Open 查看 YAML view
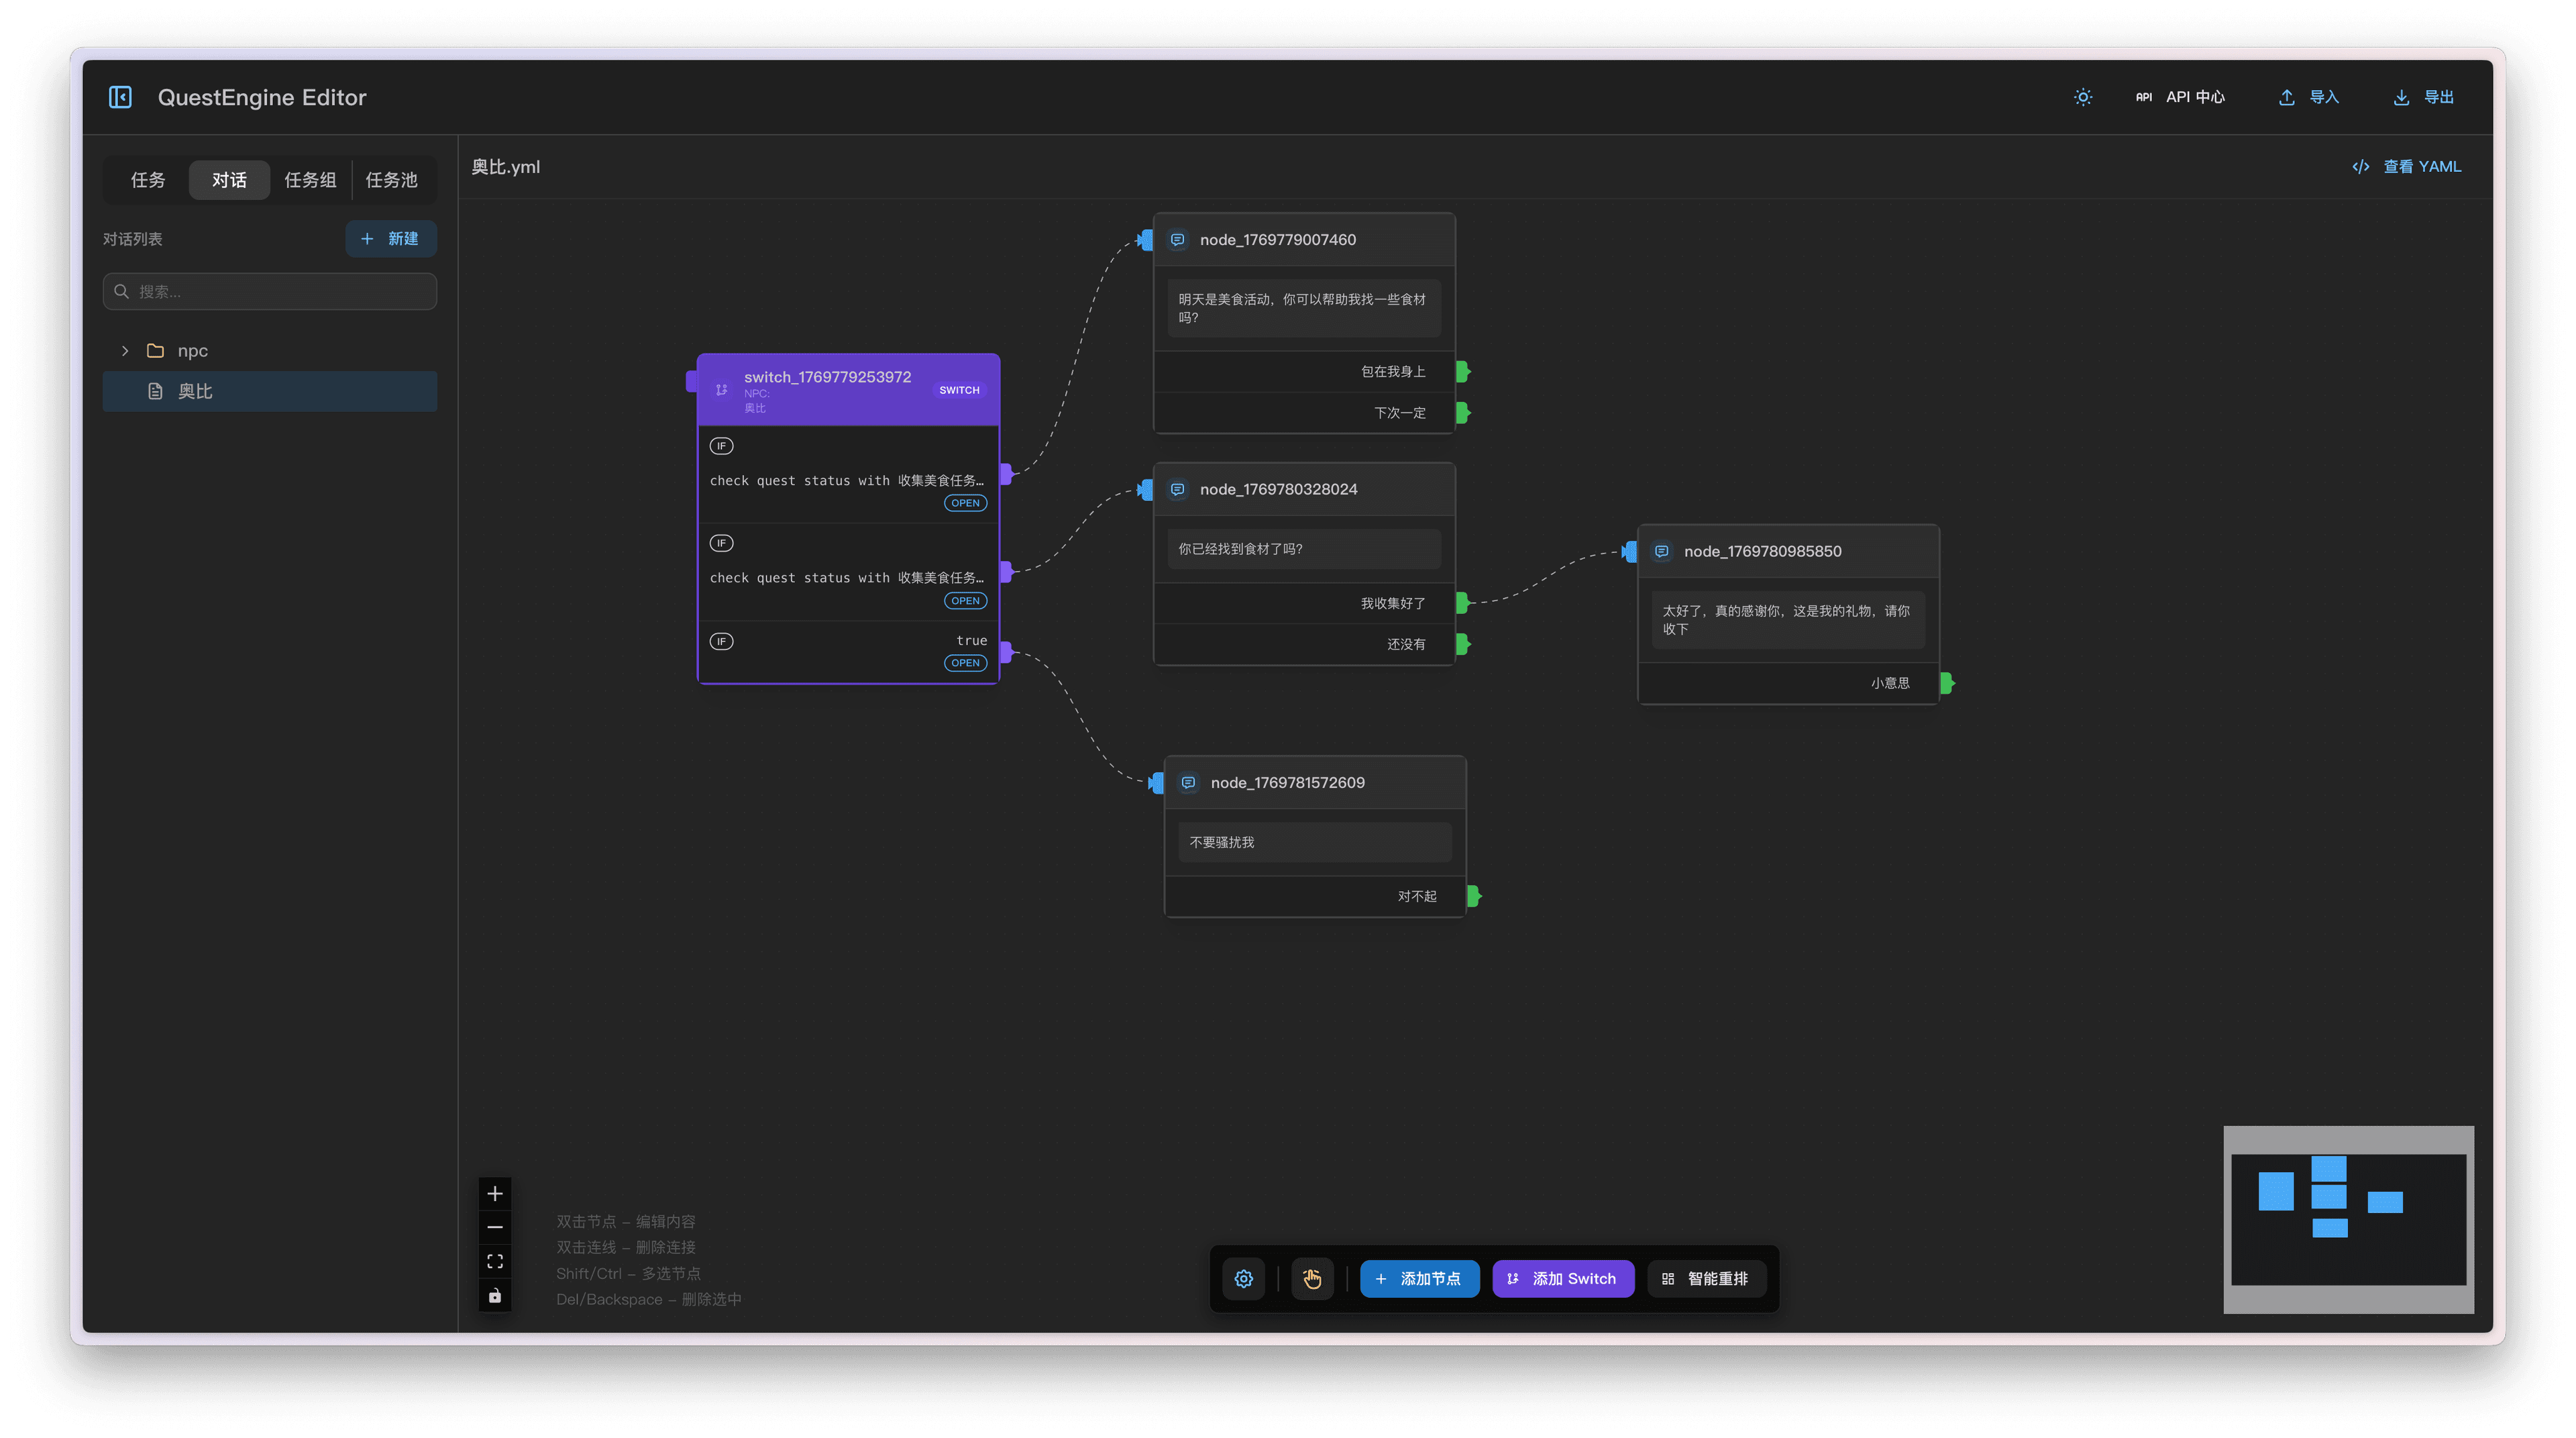 tap(2406, 167)
